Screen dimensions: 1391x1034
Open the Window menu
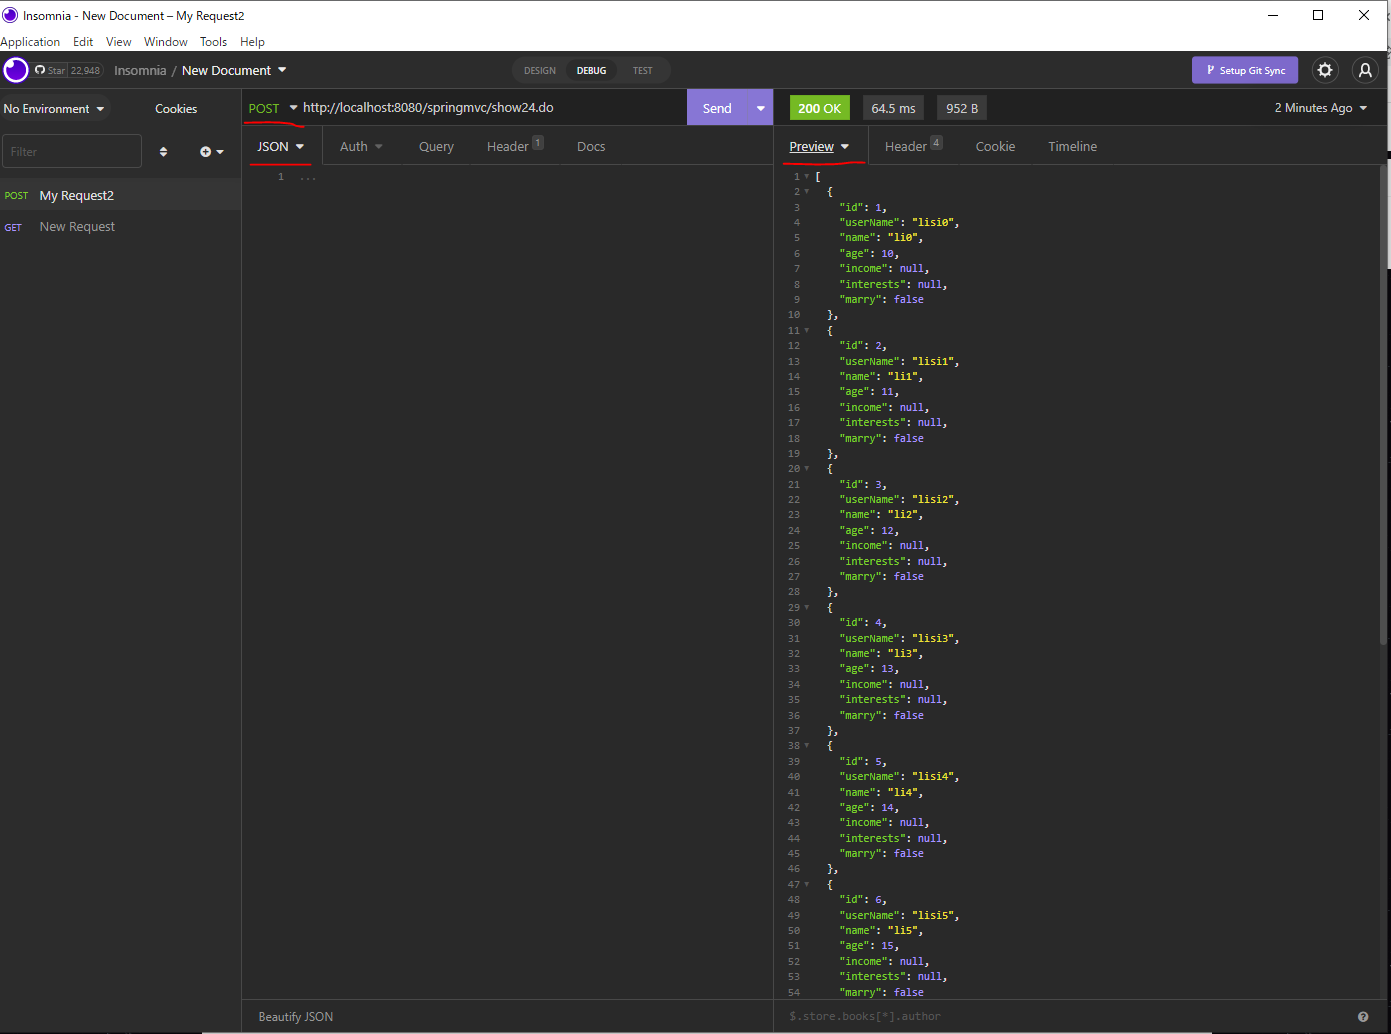click(x=165, y=42)
